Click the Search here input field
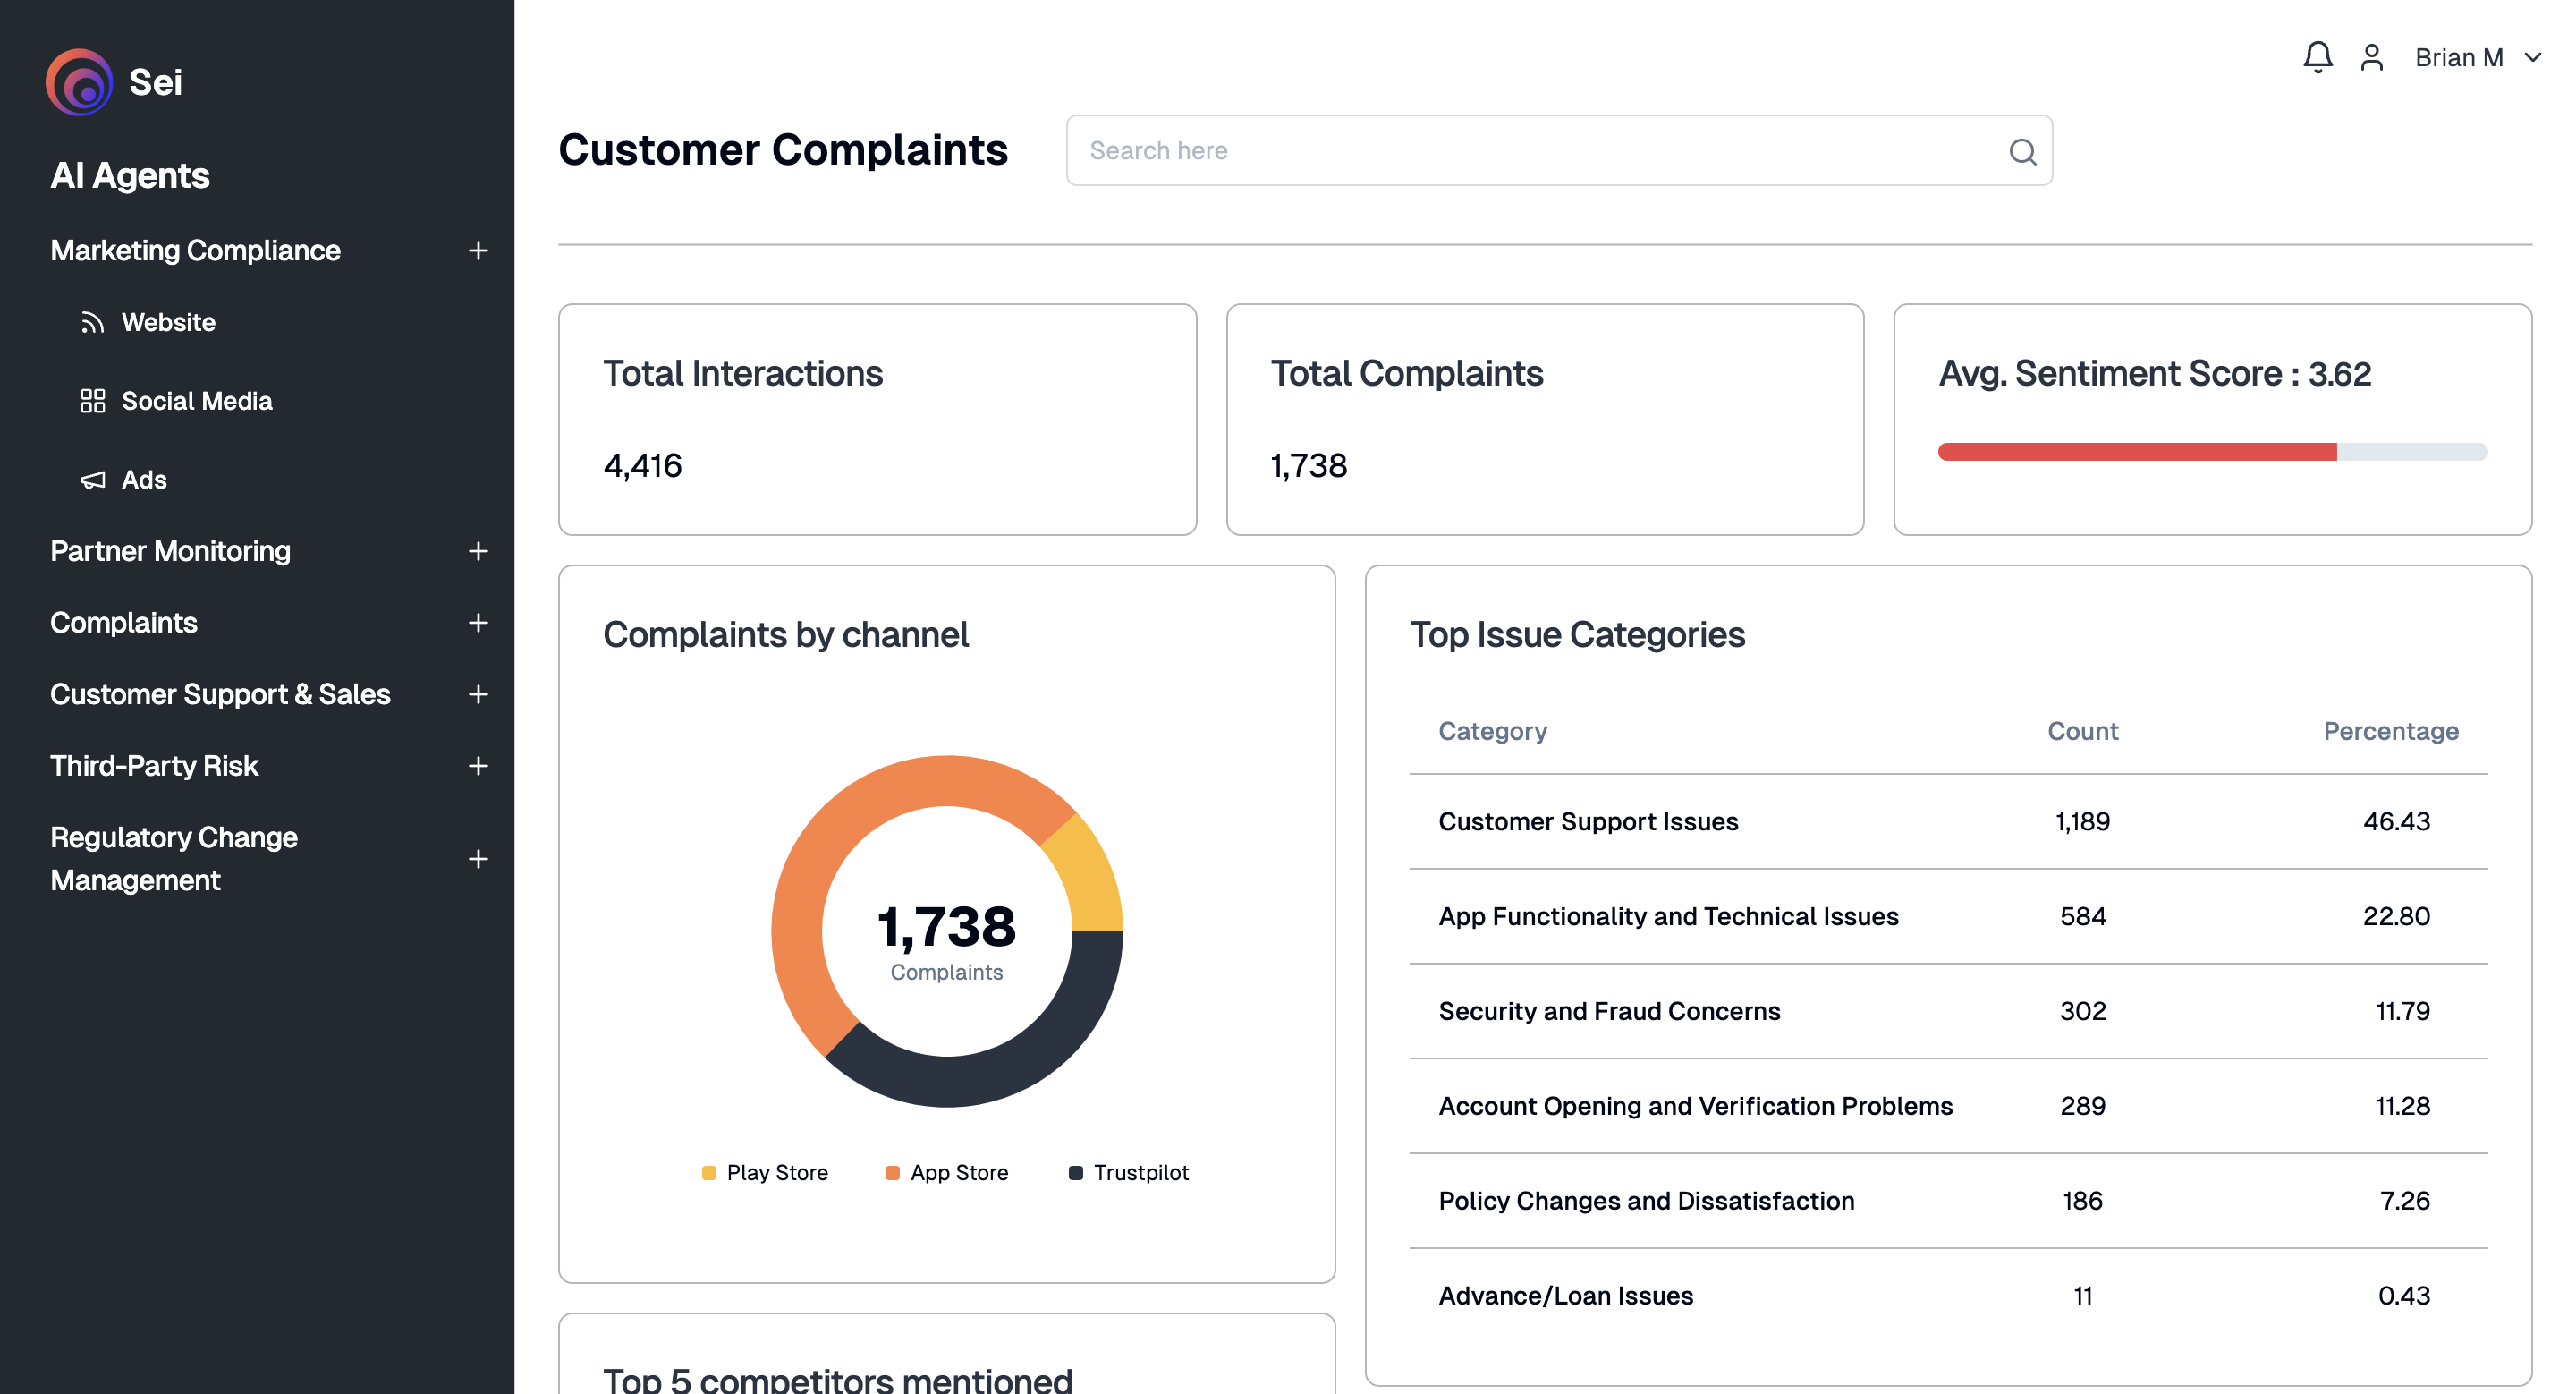The image size is (2576, 1394). point(1530,151)
